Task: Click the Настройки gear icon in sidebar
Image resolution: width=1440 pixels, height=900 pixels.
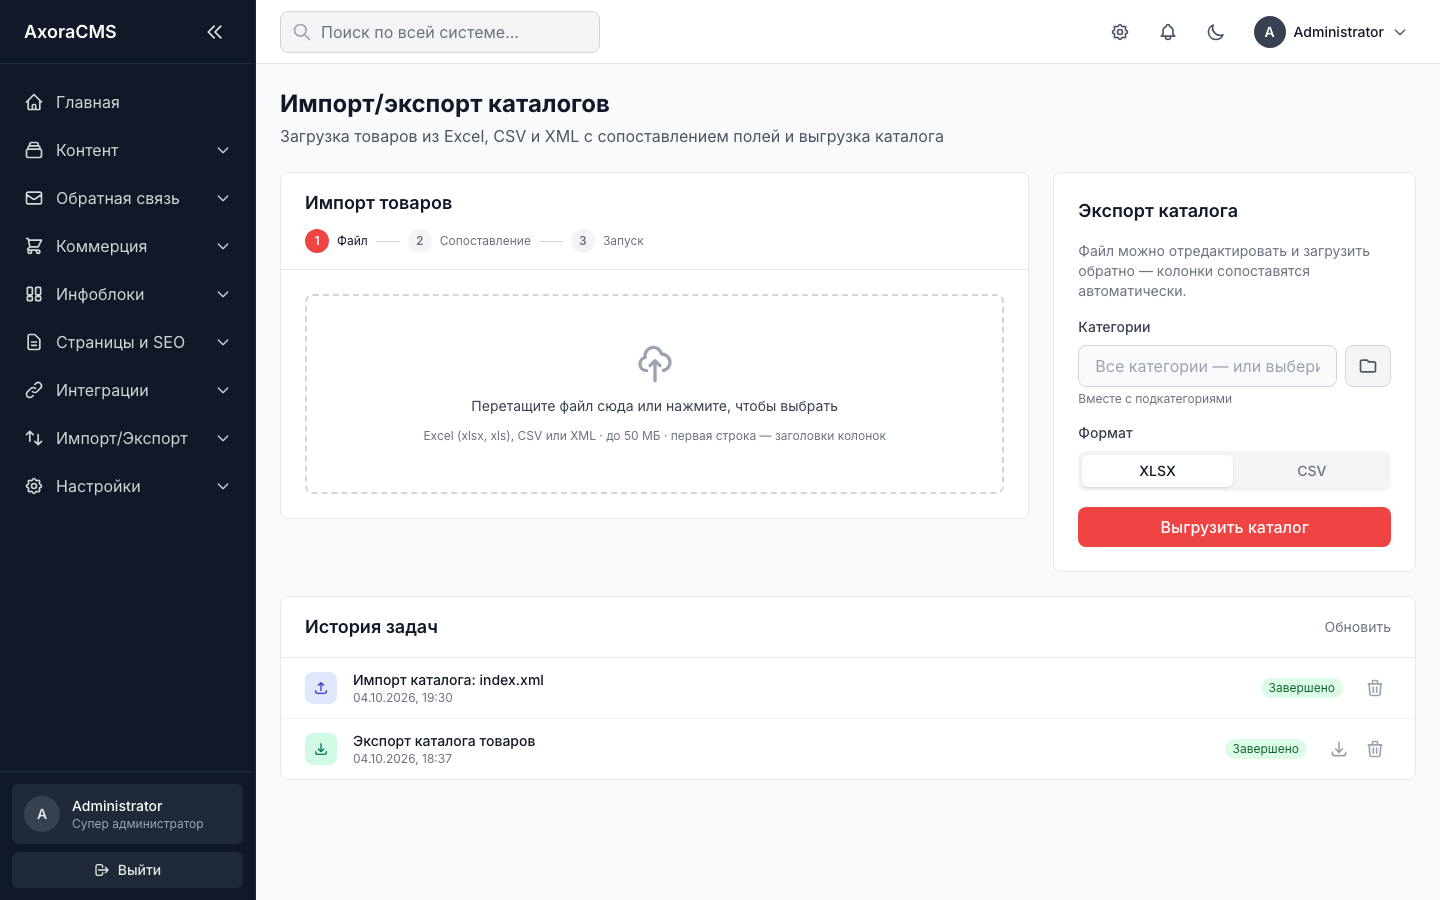Action: tap(34, 486)
